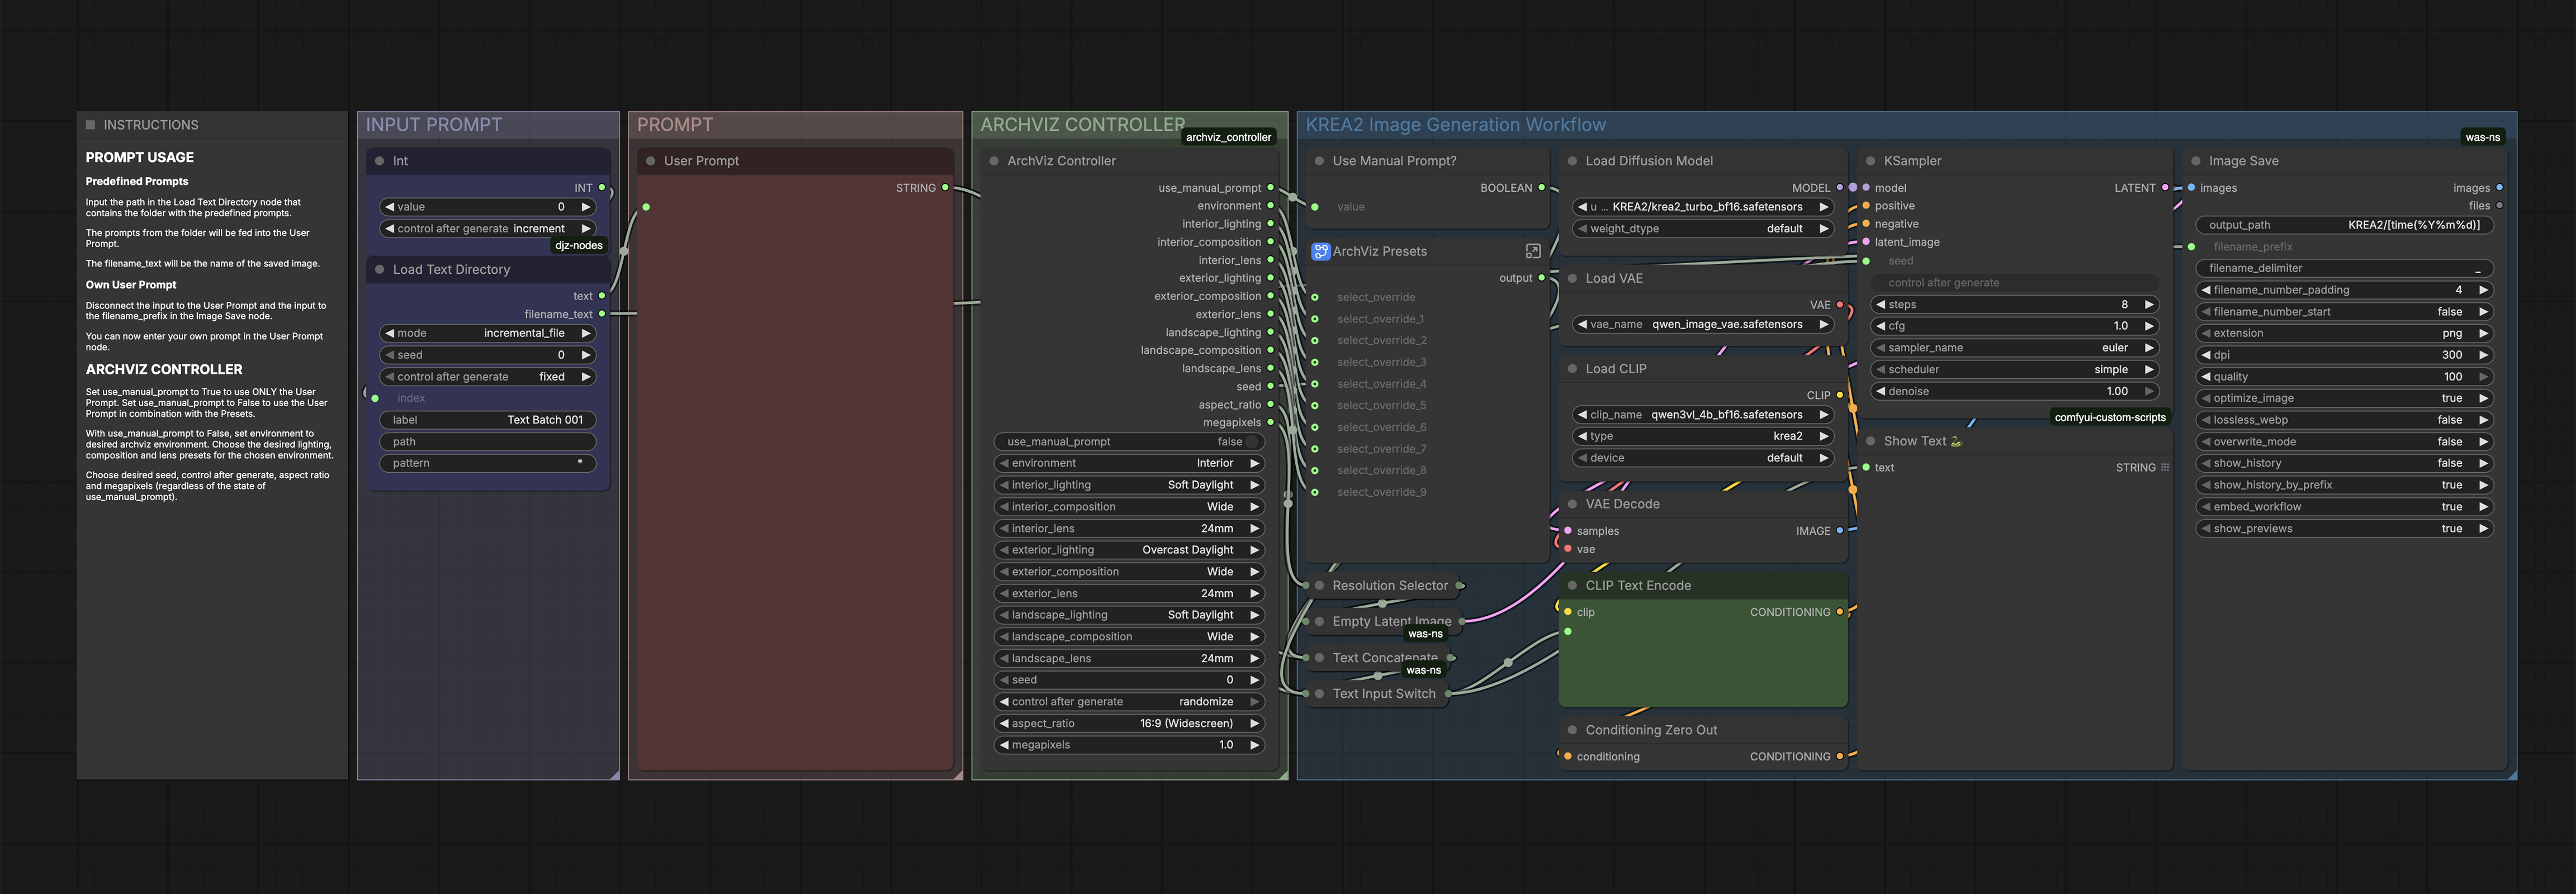Select the KREA2 Image Generation Workflow group title

click(1456, 125)
